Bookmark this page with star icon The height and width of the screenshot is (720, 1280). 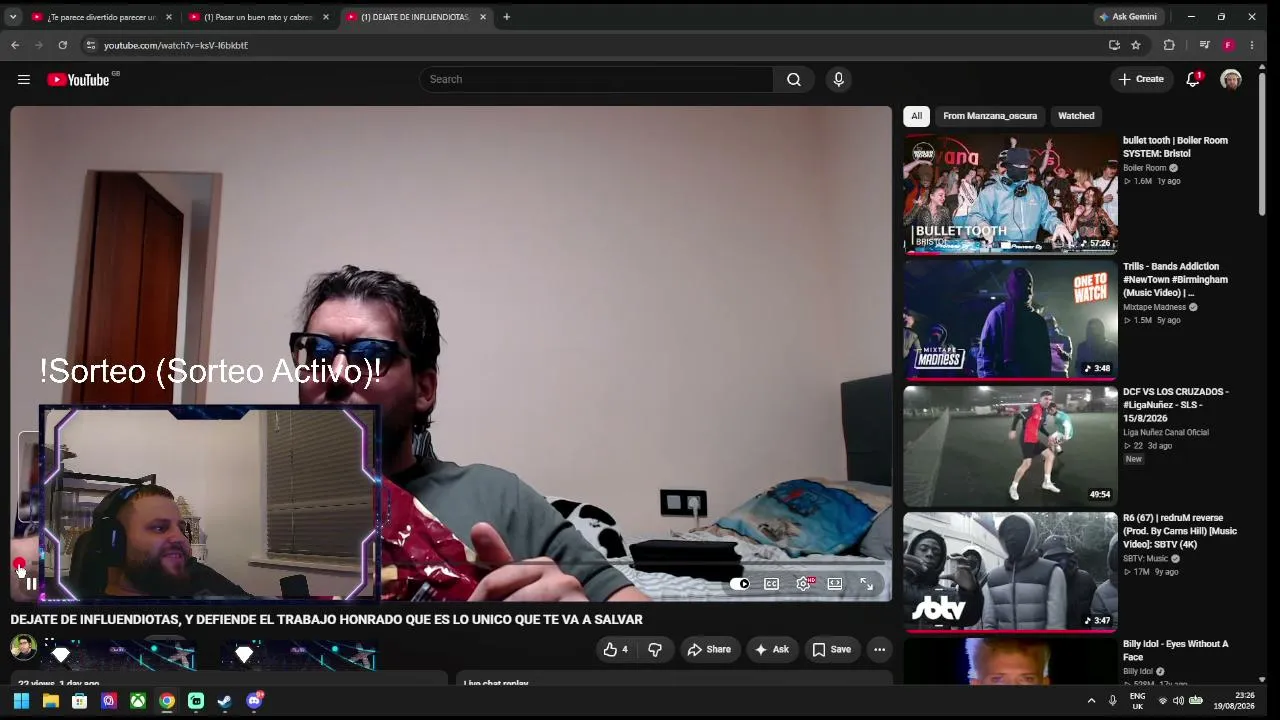1136,45
